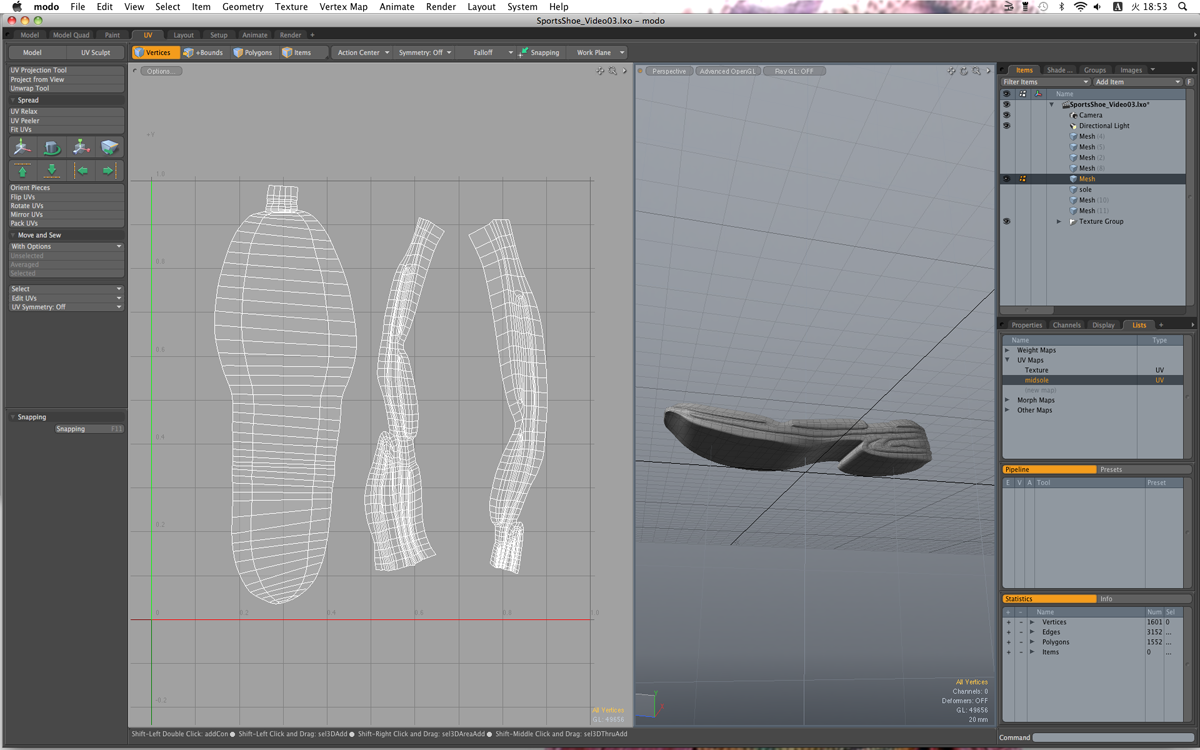Click the rotate view icon in Perspective viewport
Viewport: 1200px width, 750px height.
[x=964, y=71]
